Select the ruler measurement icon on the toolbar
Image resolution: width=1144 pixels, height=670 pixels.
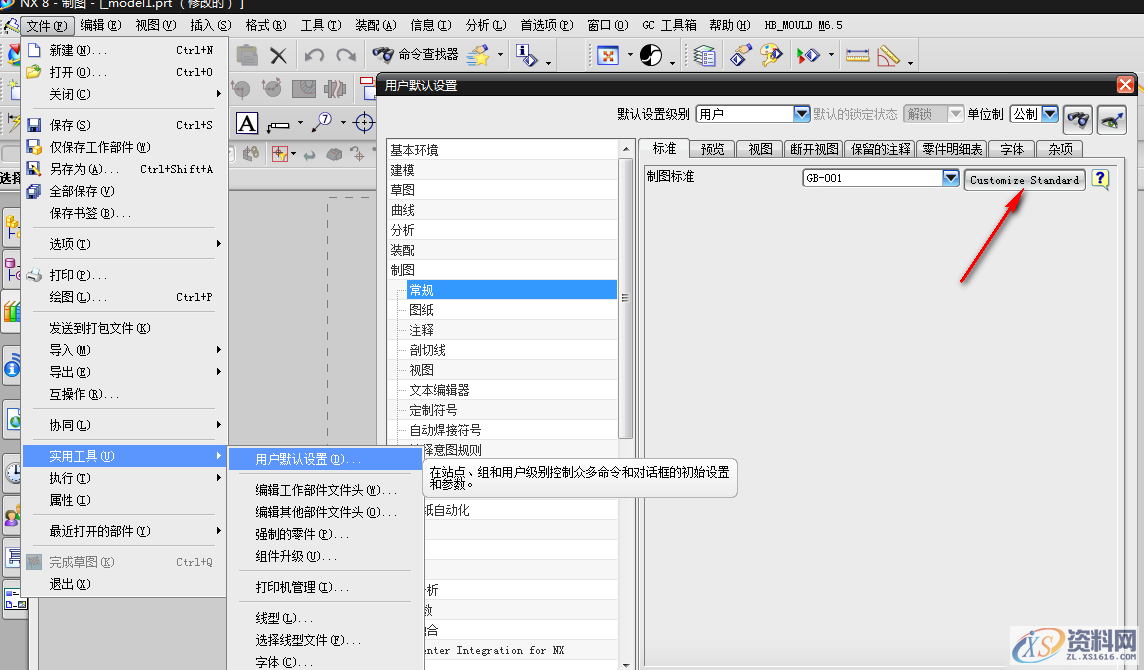coord(857,56)
